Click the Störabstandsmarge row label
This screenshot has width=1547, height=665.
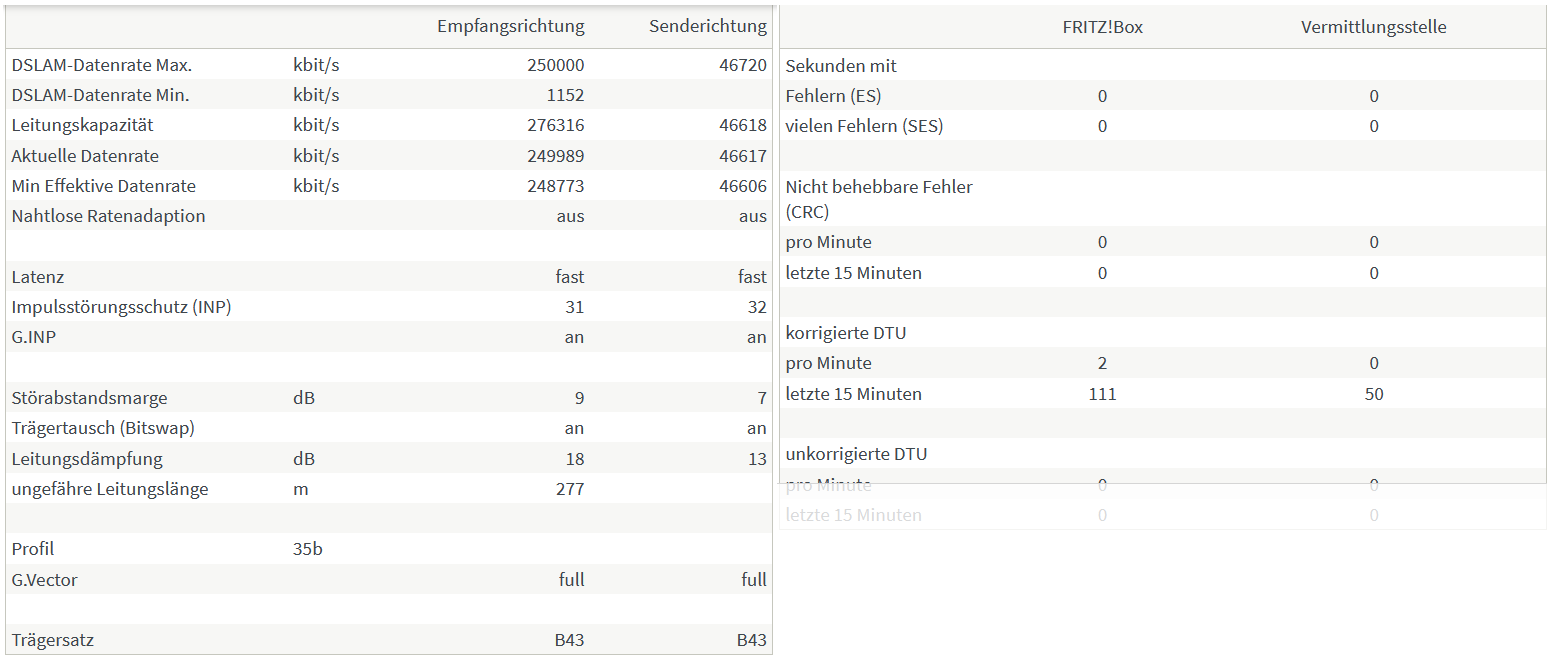tap(90, 398)
